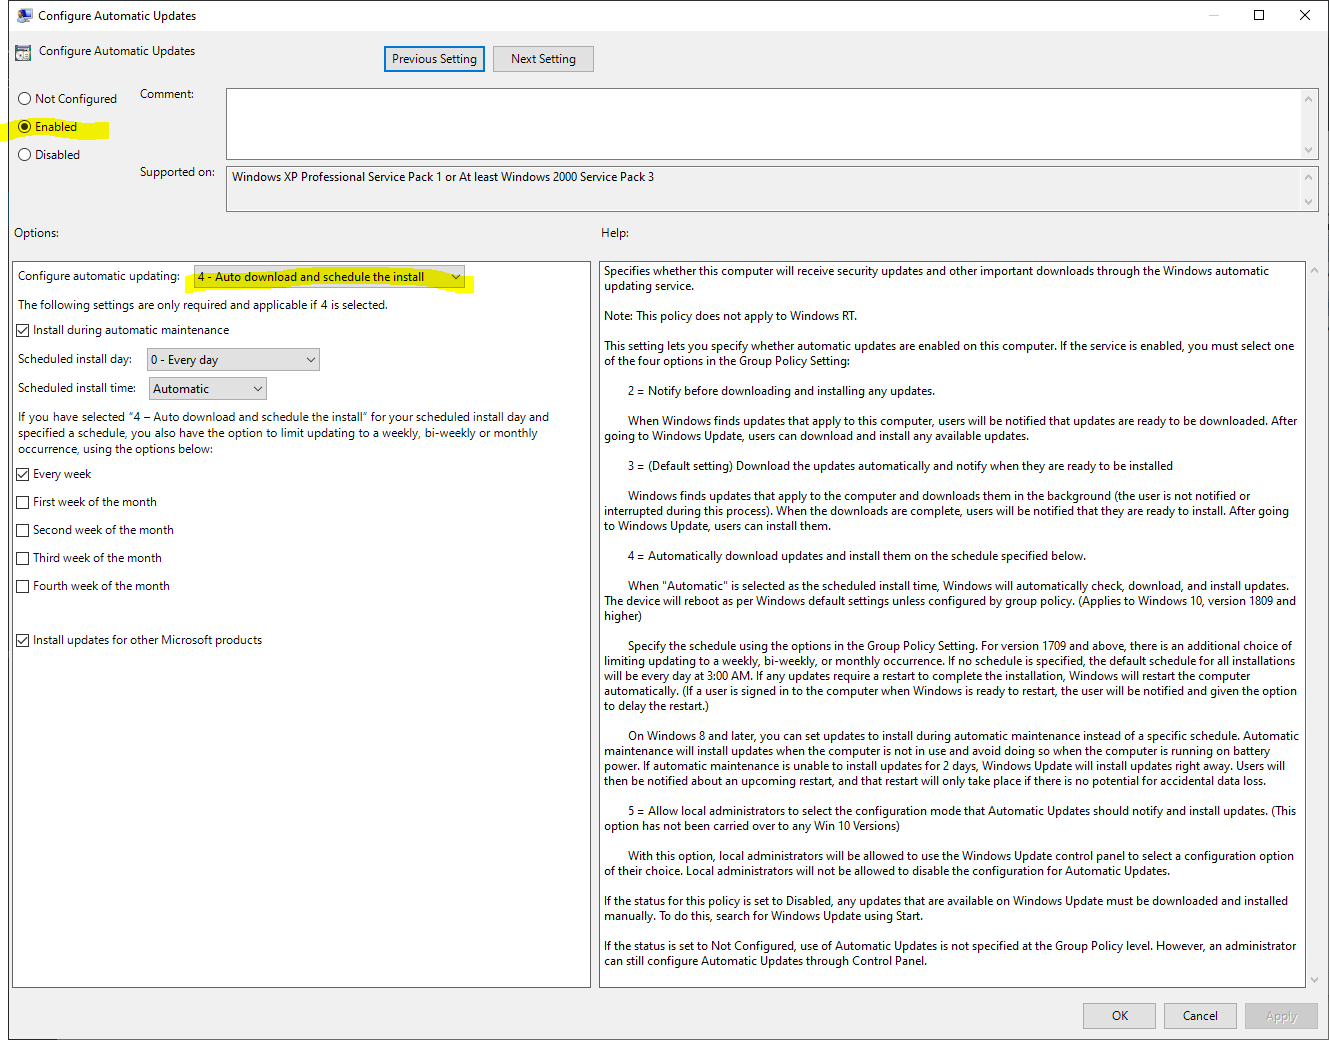Image resolution: width=1329 pixels, height=1040 pixels.
Task: Click the "Scheduled install day:" label
Action: coord(75,359)
